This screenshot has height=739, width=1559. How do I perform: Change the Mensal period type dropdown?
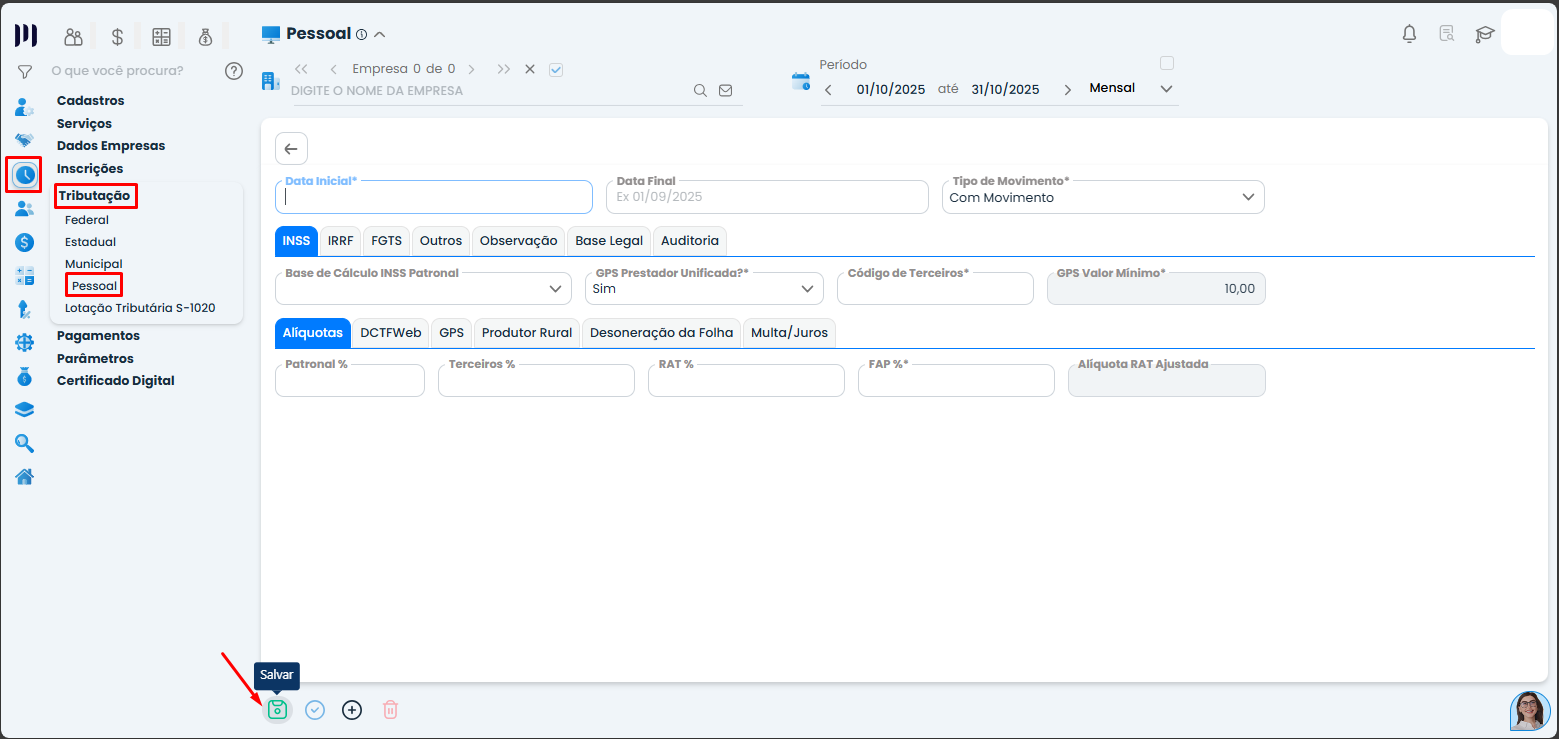[1131, 88]
